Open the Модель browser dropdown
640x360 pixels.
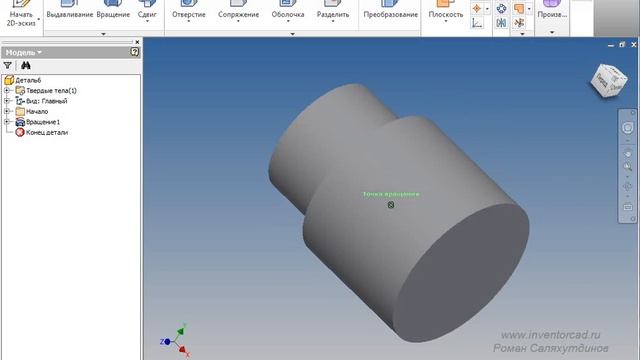coord(24,52)
